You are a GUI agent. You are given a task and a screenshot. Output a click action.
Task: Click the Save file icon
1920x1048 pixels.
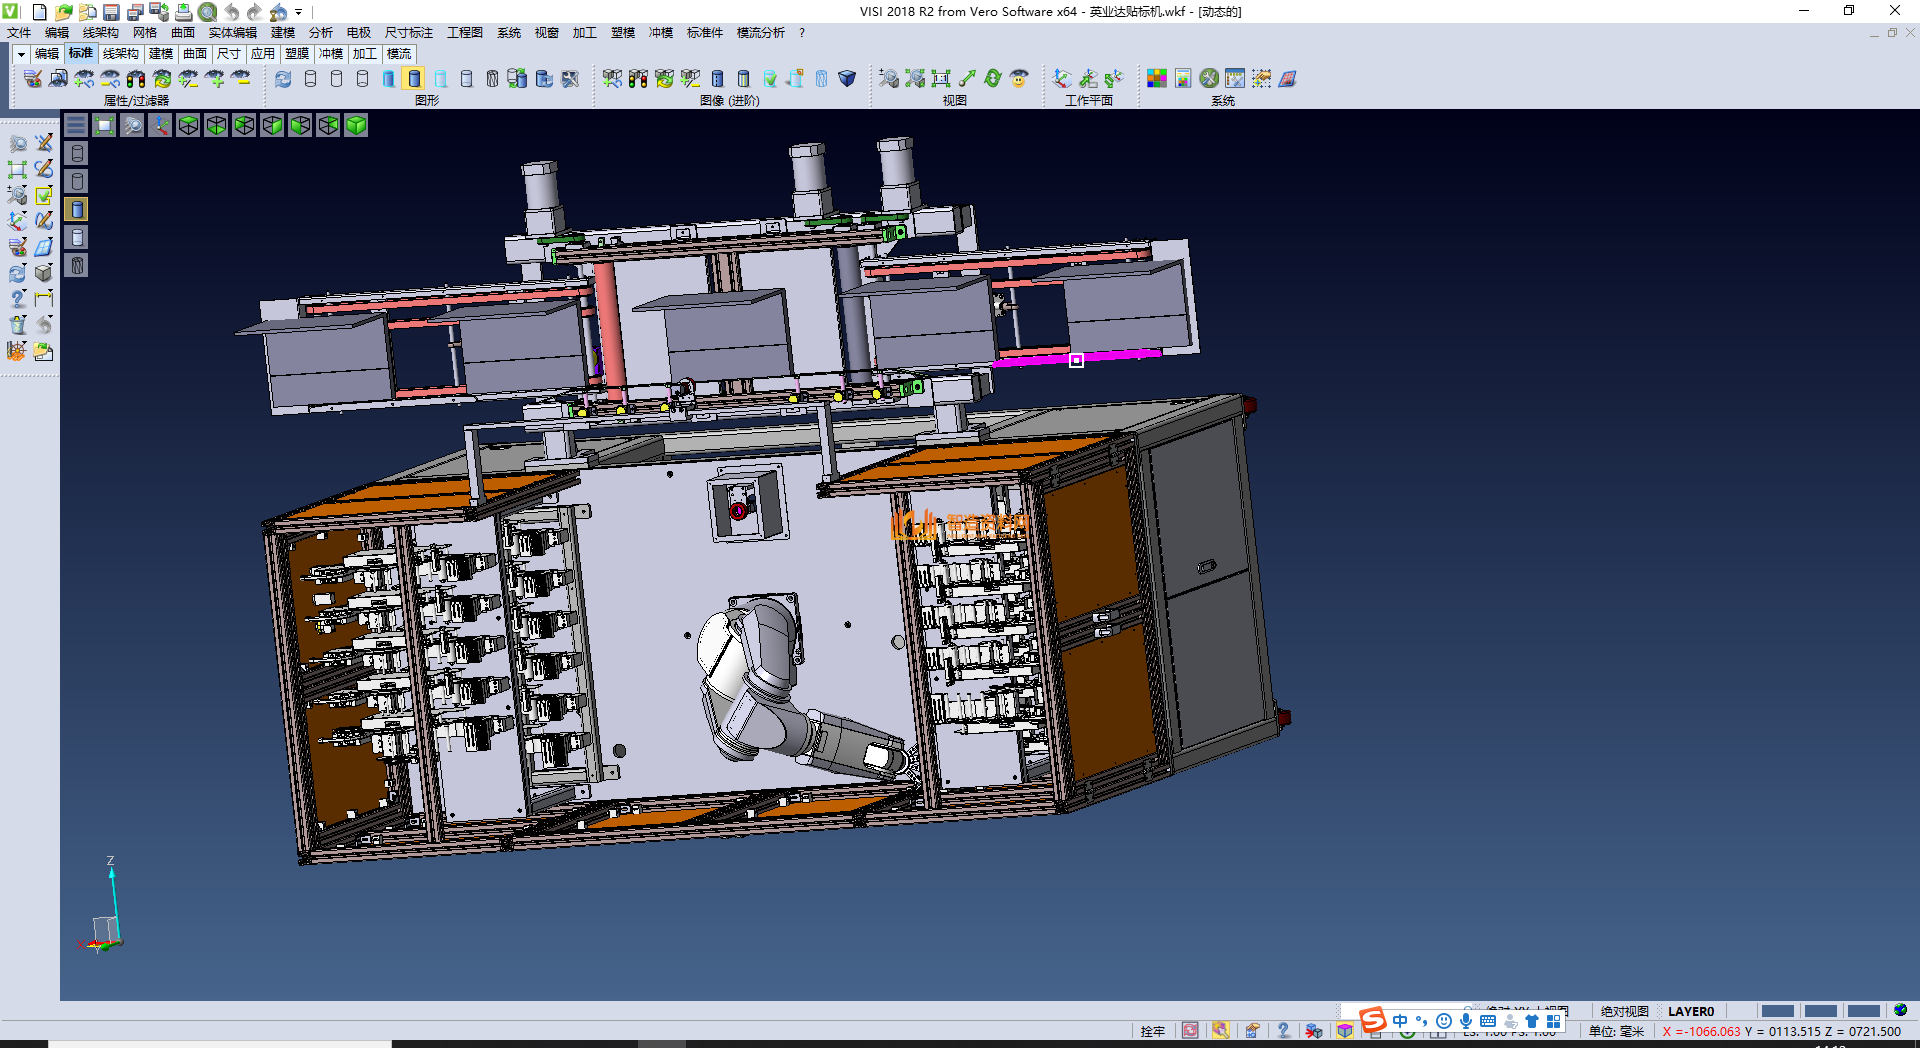coord(111,12)
